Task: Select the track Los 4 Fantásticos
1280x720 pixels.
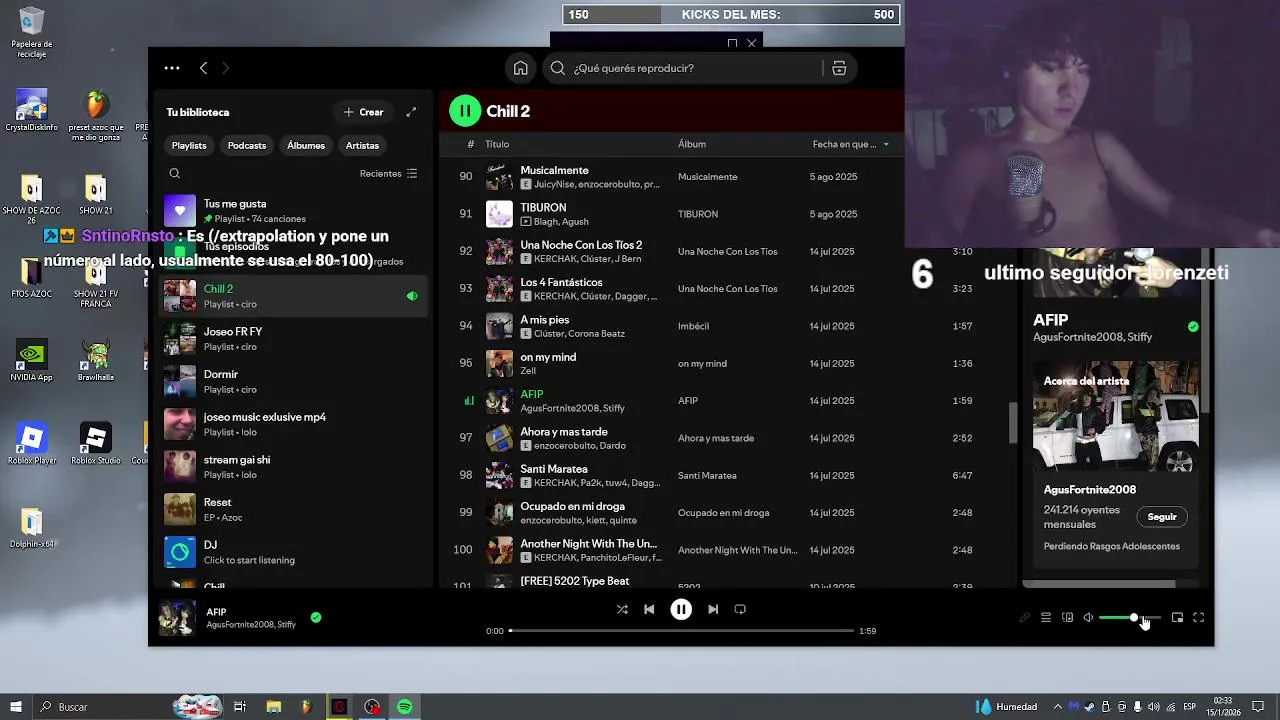Action: coord(561,282)
